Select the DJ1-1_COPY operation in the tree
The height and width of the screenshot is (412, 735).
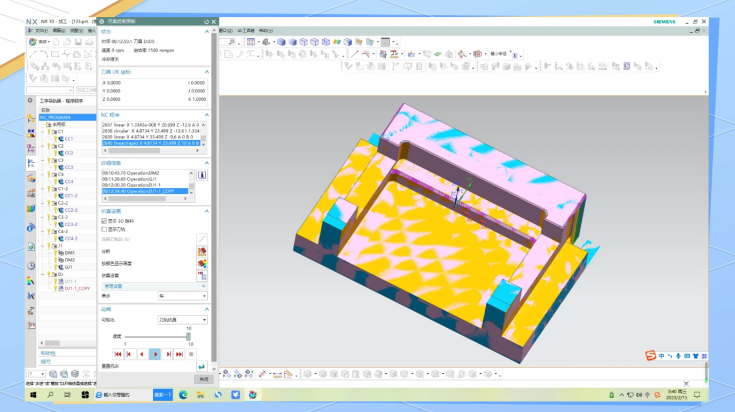[76, 288]
